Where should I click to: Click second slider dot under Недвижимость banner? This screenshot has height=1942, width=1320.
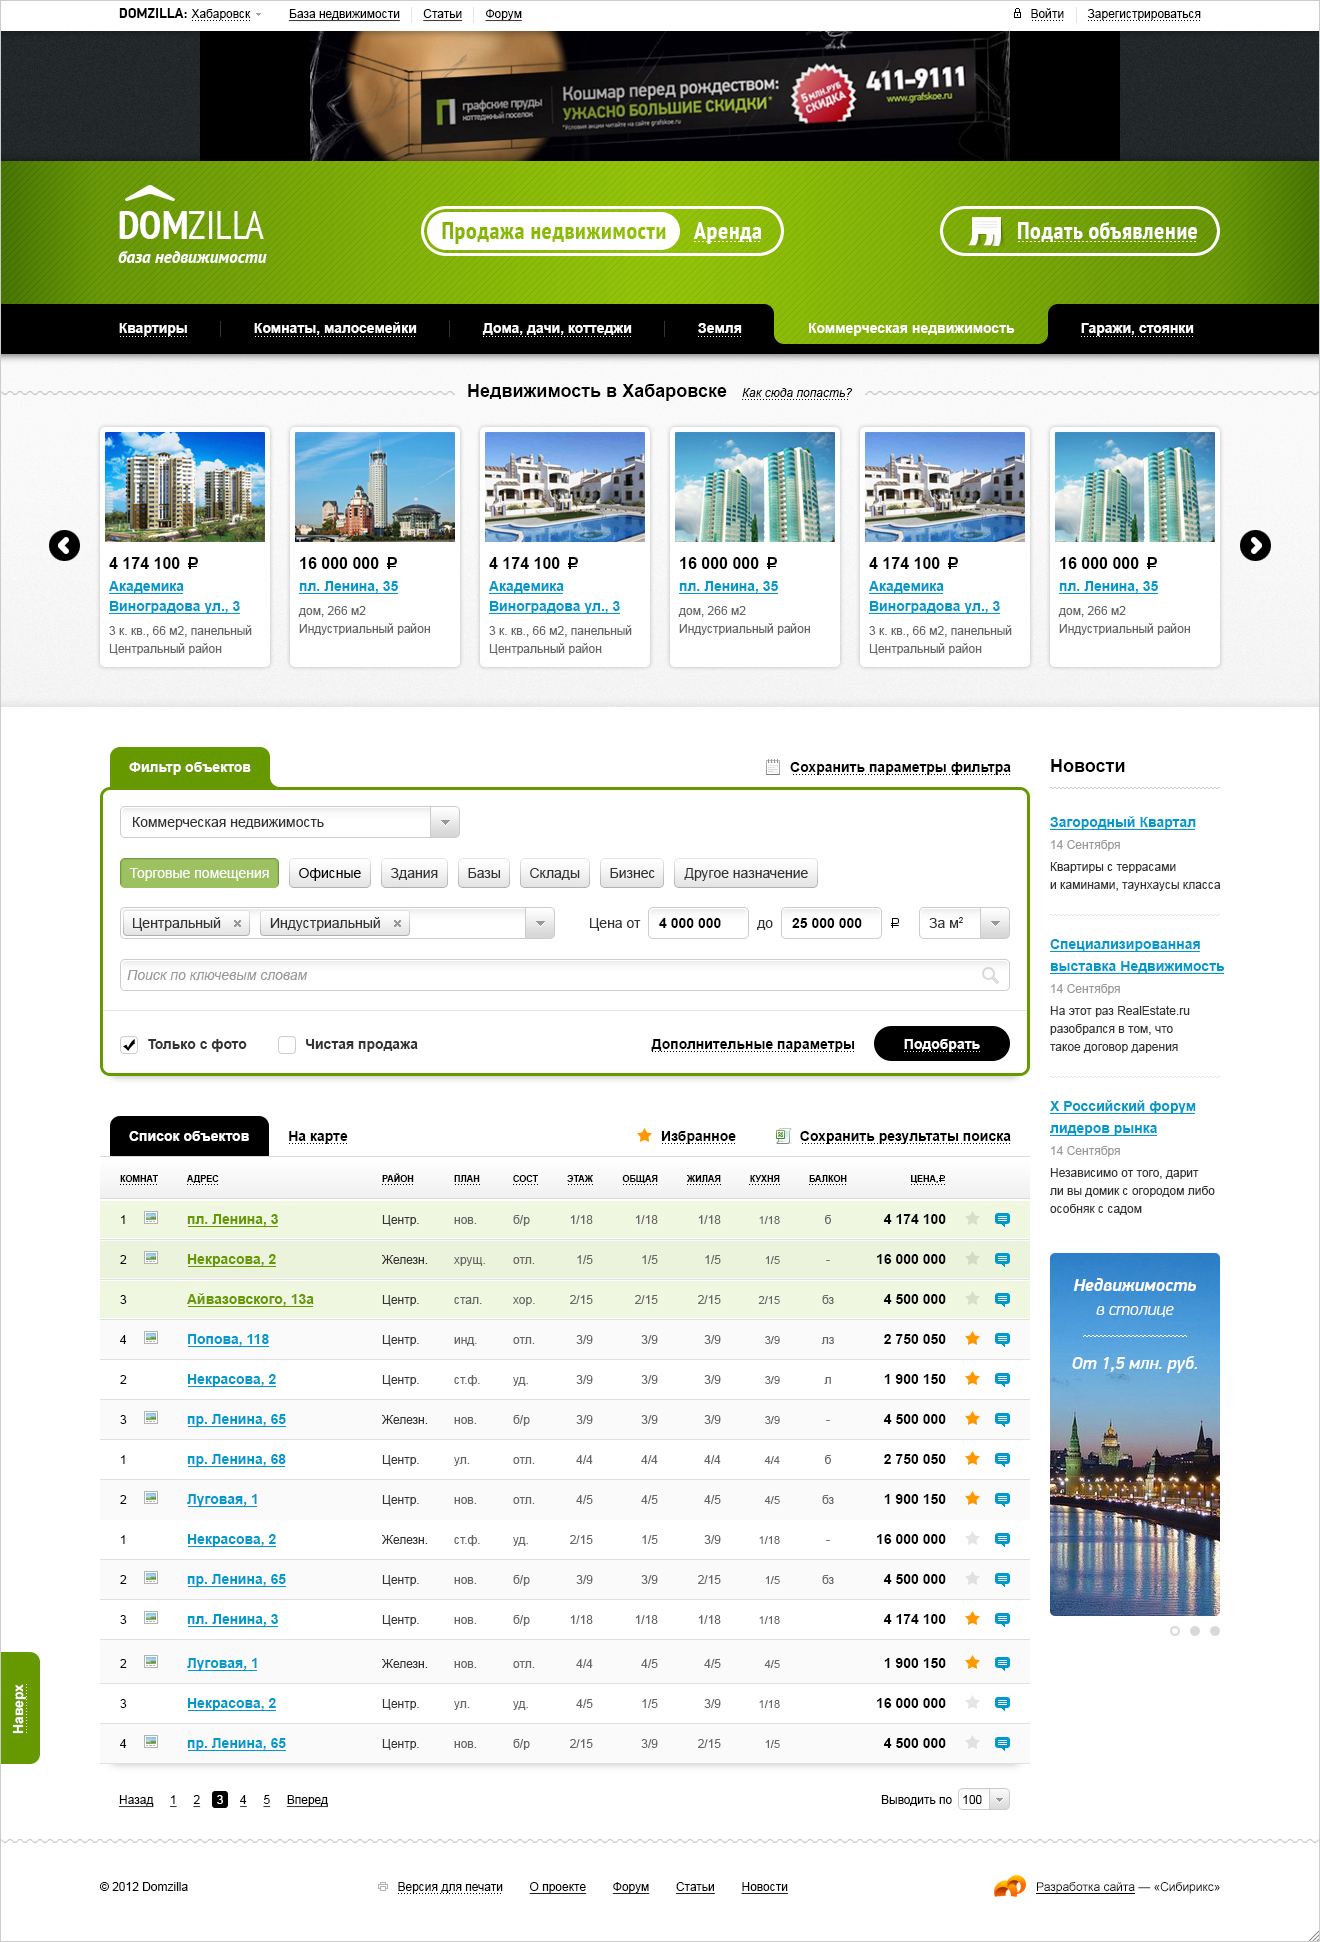1195,1631
